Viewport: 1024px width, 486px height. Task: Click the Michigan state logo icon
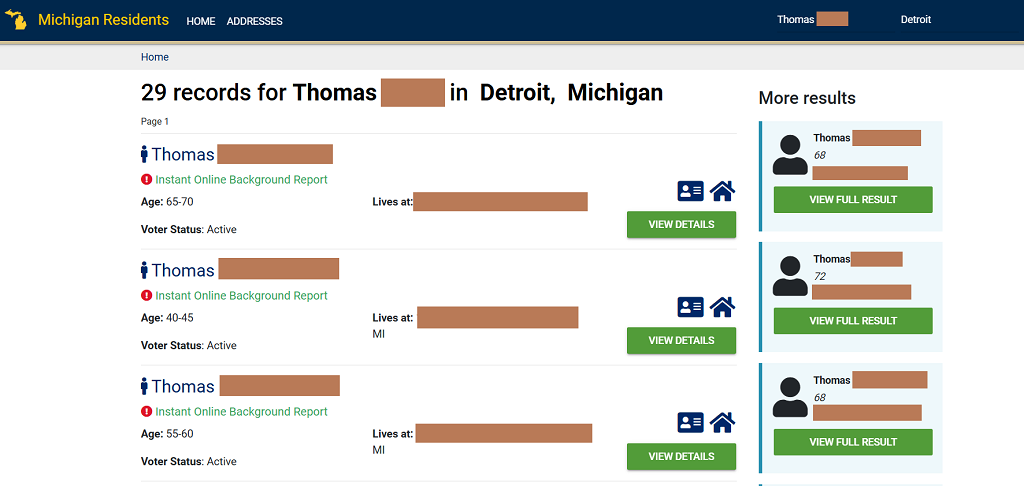click(x=16, y=20)
